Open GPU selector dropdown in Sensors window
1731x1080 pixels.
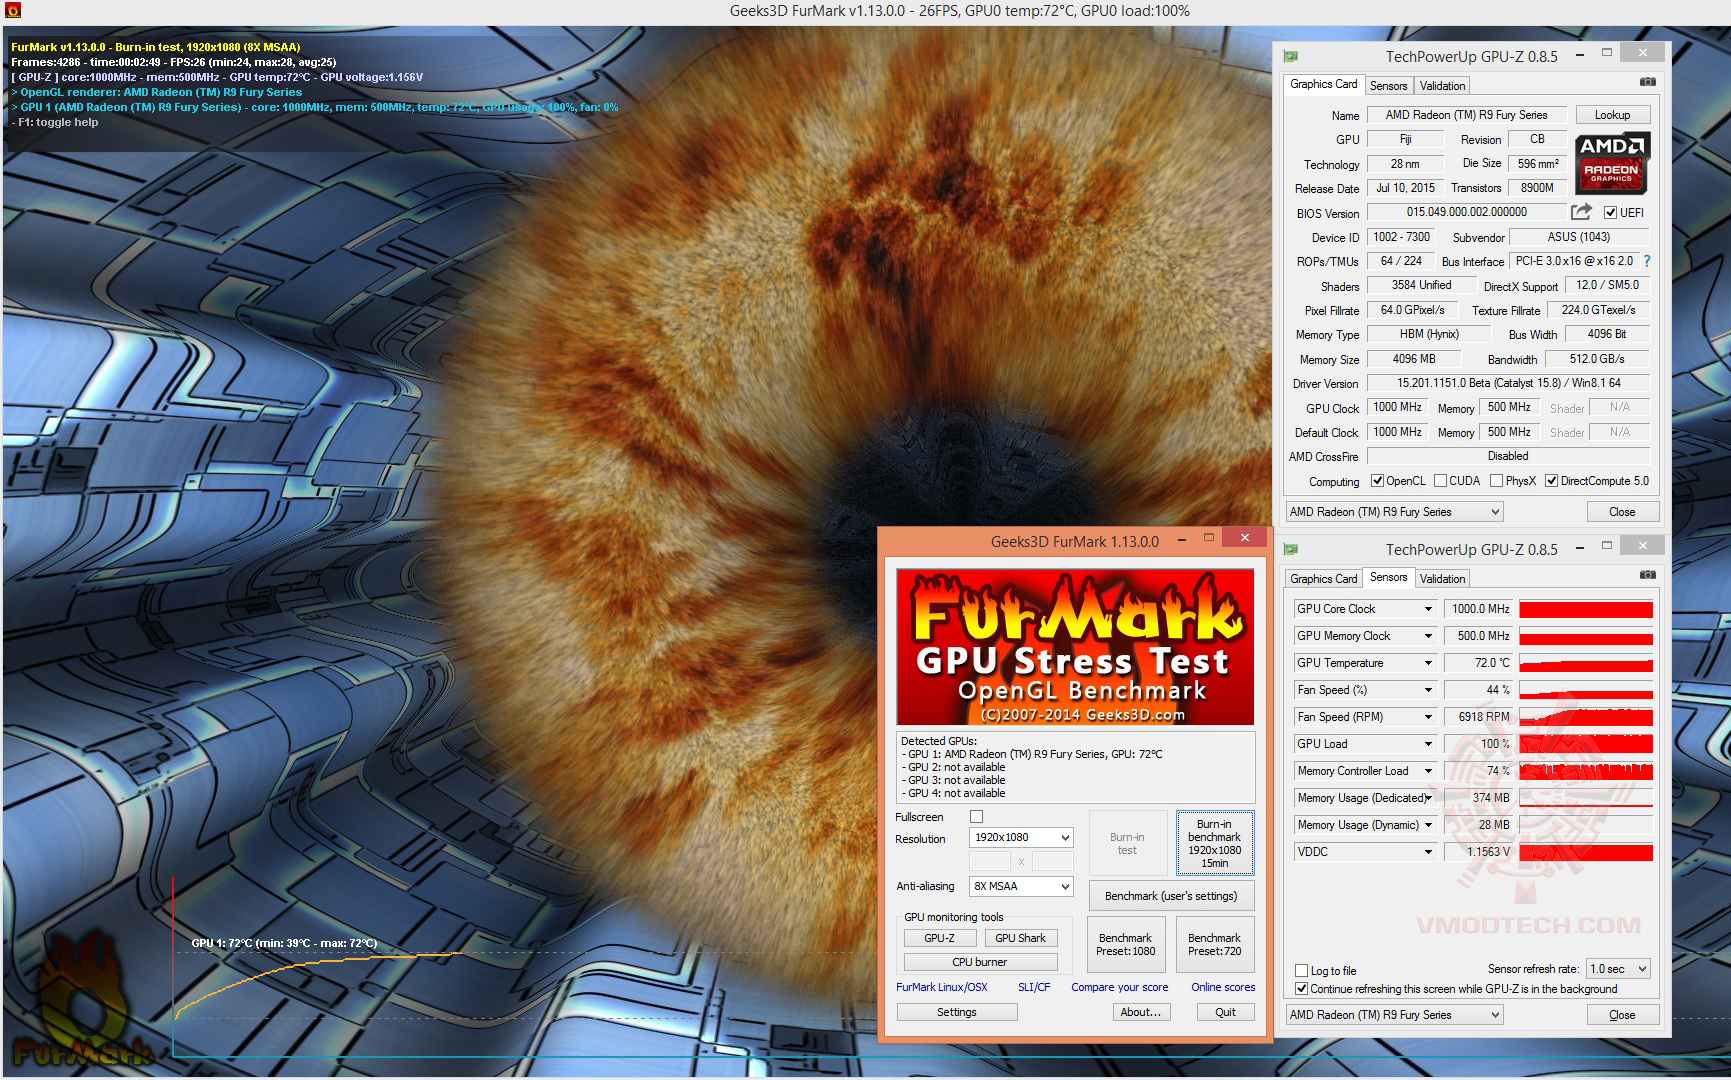coord(1394,1015)
